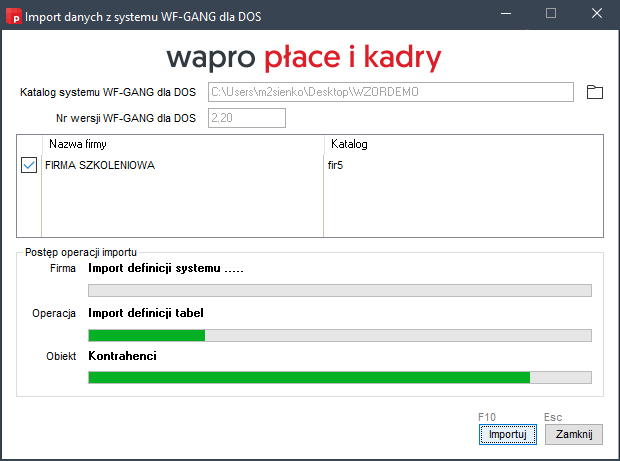Click the Importuj button

click(508, 435)
